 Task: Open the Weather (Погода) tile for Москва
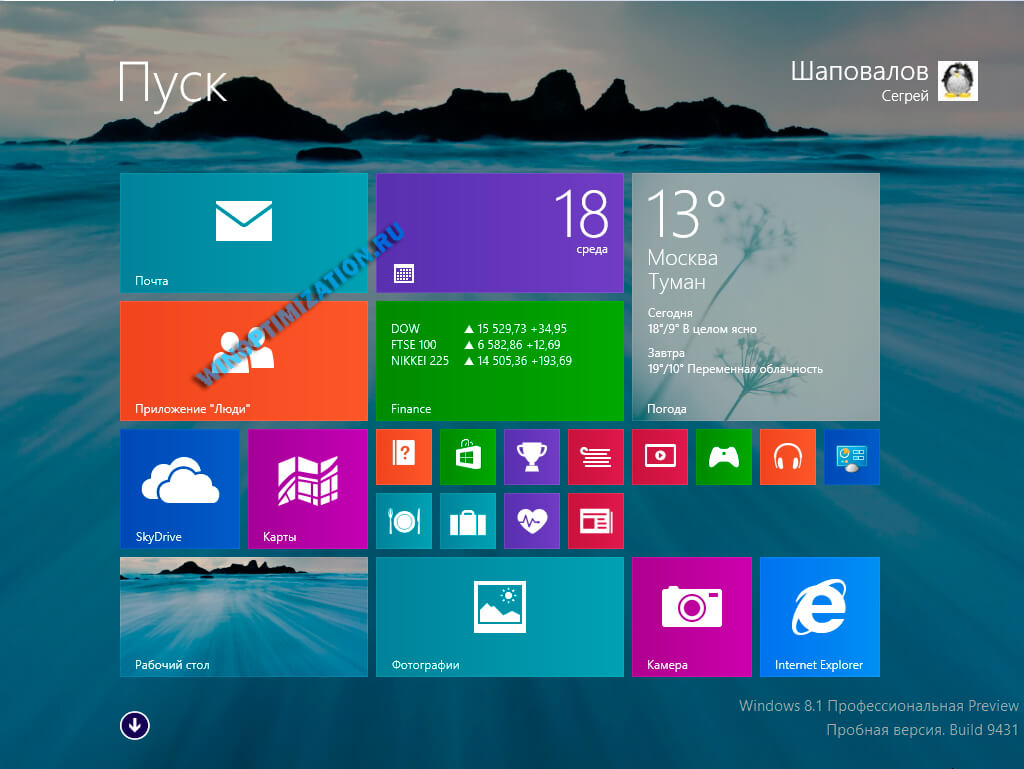click(755, 296)
